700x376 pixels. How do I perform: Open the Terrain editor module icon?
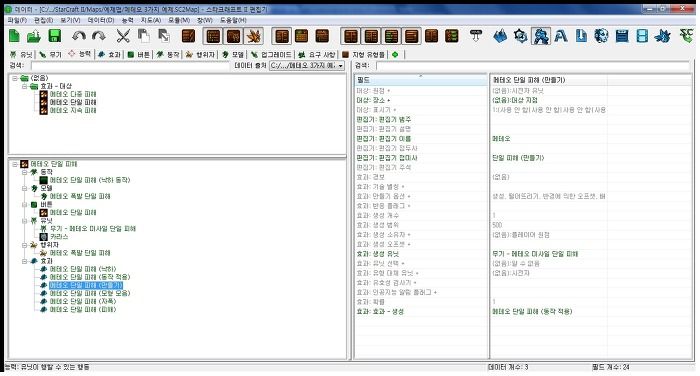pos(500,36)
